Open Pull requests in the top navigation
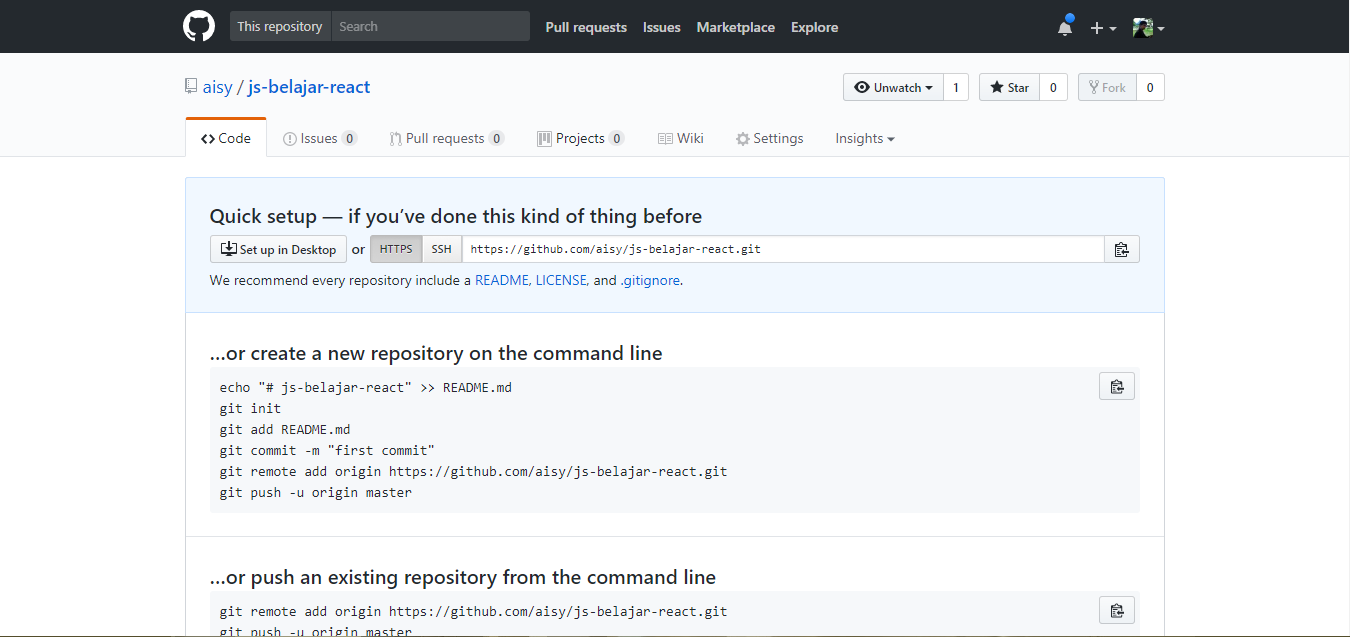 [x=586, y=28]
